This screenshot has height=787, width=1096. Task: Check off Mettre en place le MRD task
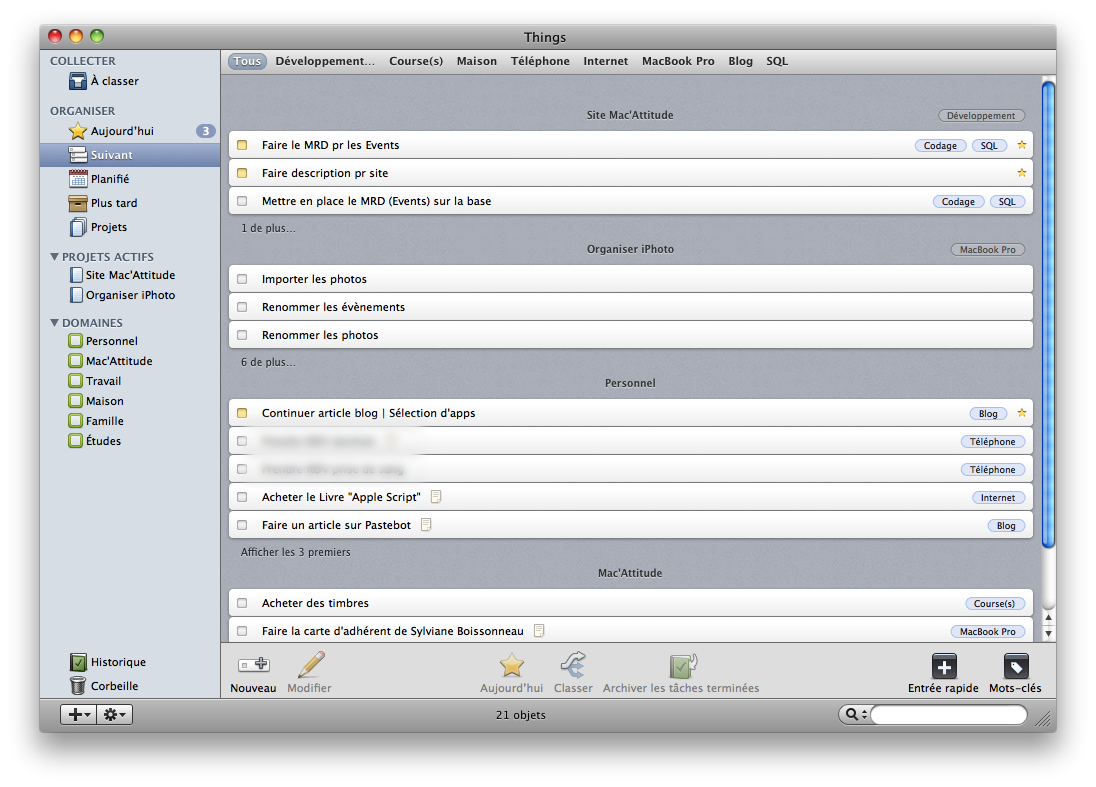[x=242, y=201]
